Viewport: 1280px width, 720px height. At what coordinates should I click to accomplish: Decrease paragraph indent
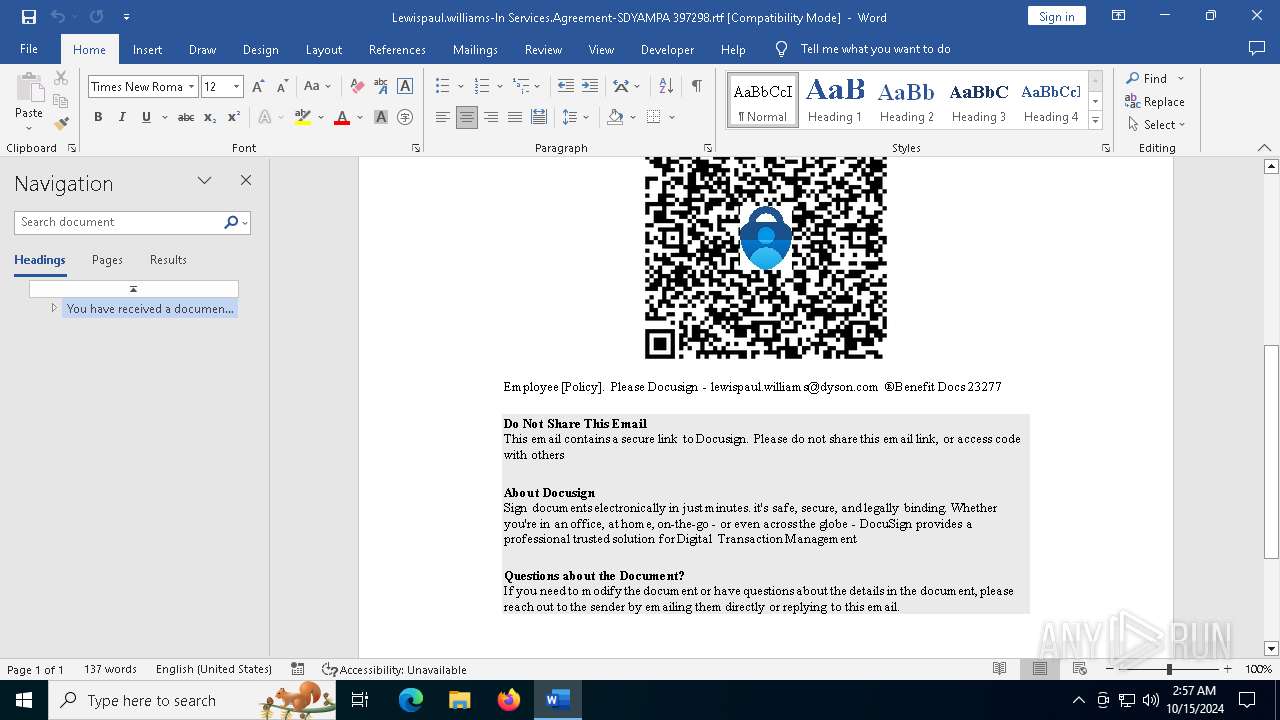(x=566, y=87)
